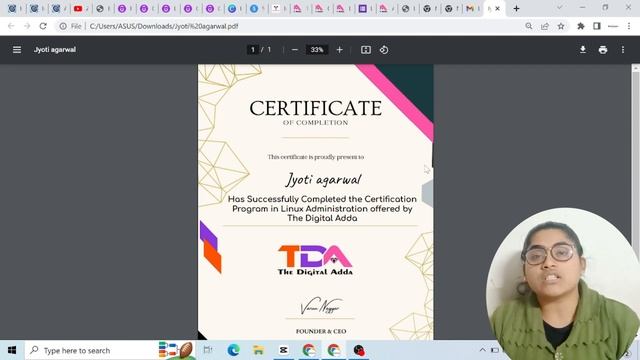
Task: Close the active PDF tab
Action: 498,8
